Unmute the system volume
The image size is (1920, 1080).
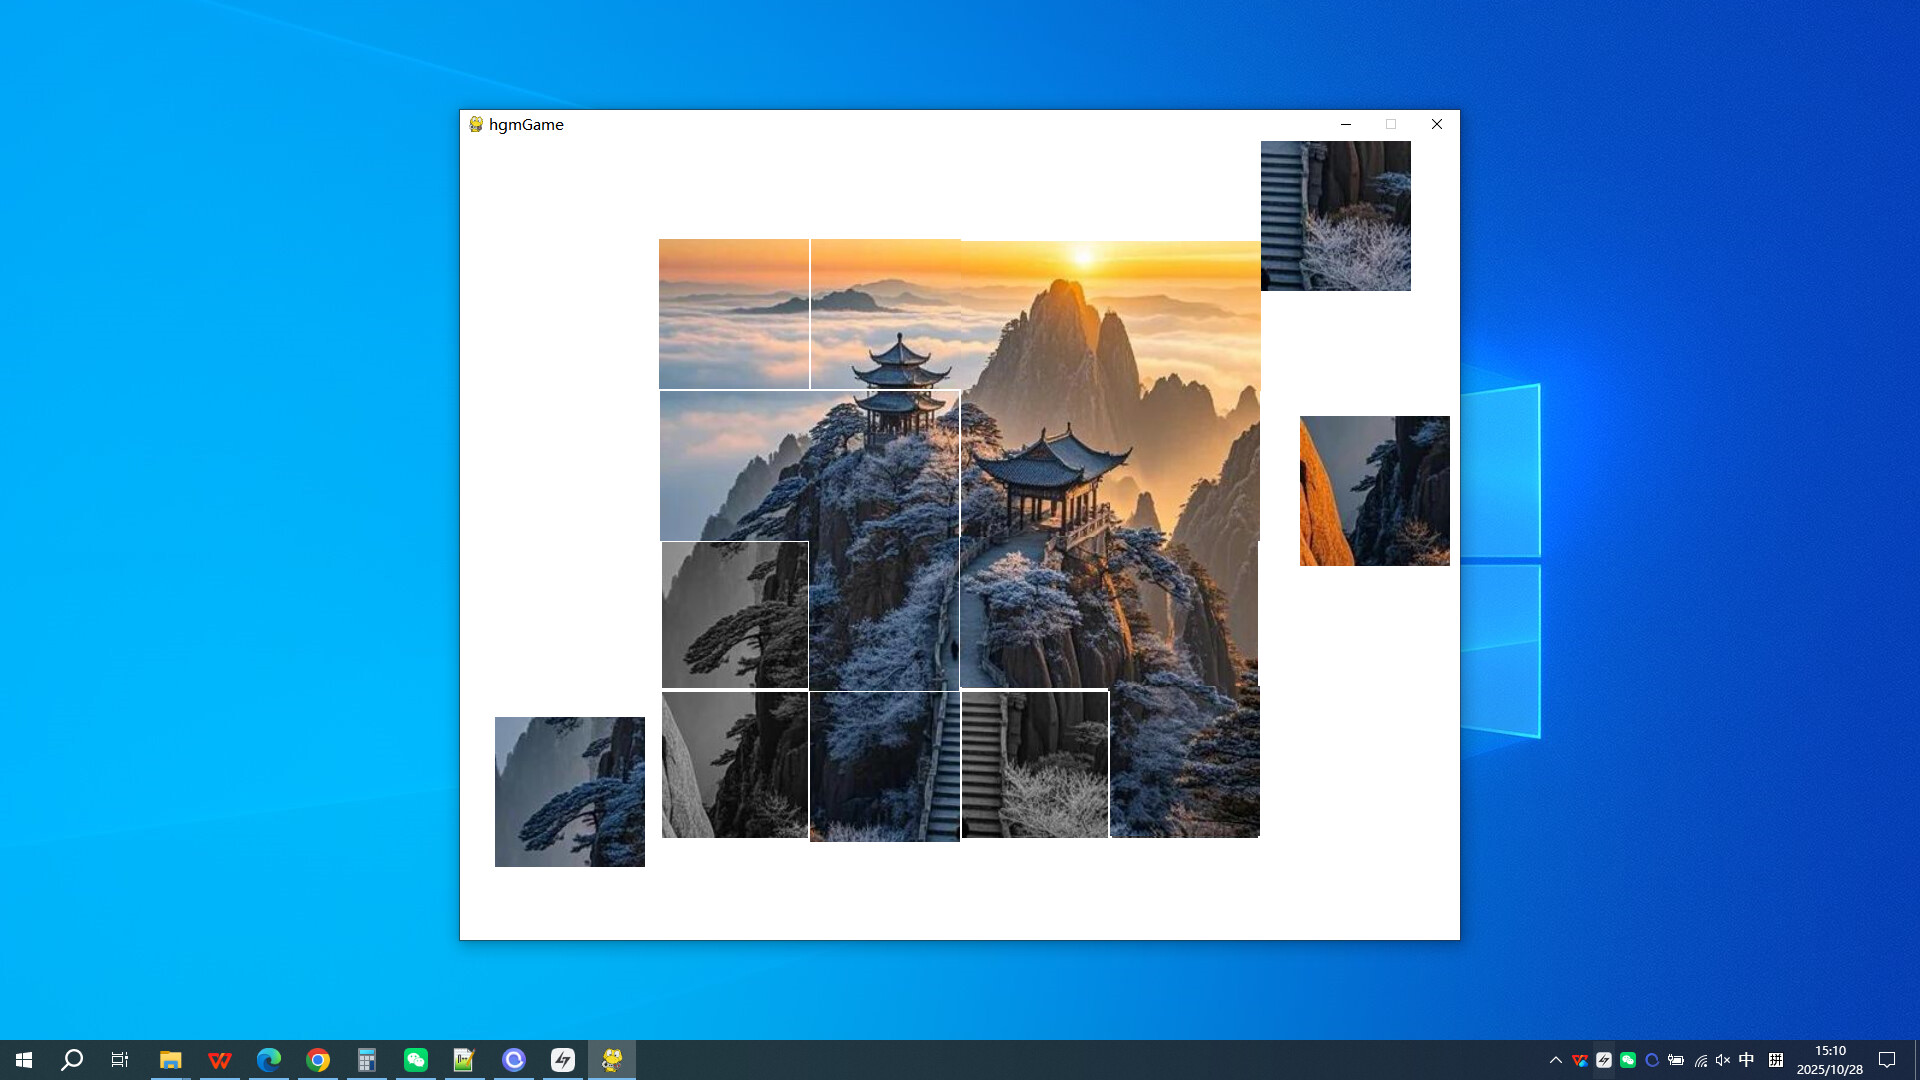click(1721, 1060)
